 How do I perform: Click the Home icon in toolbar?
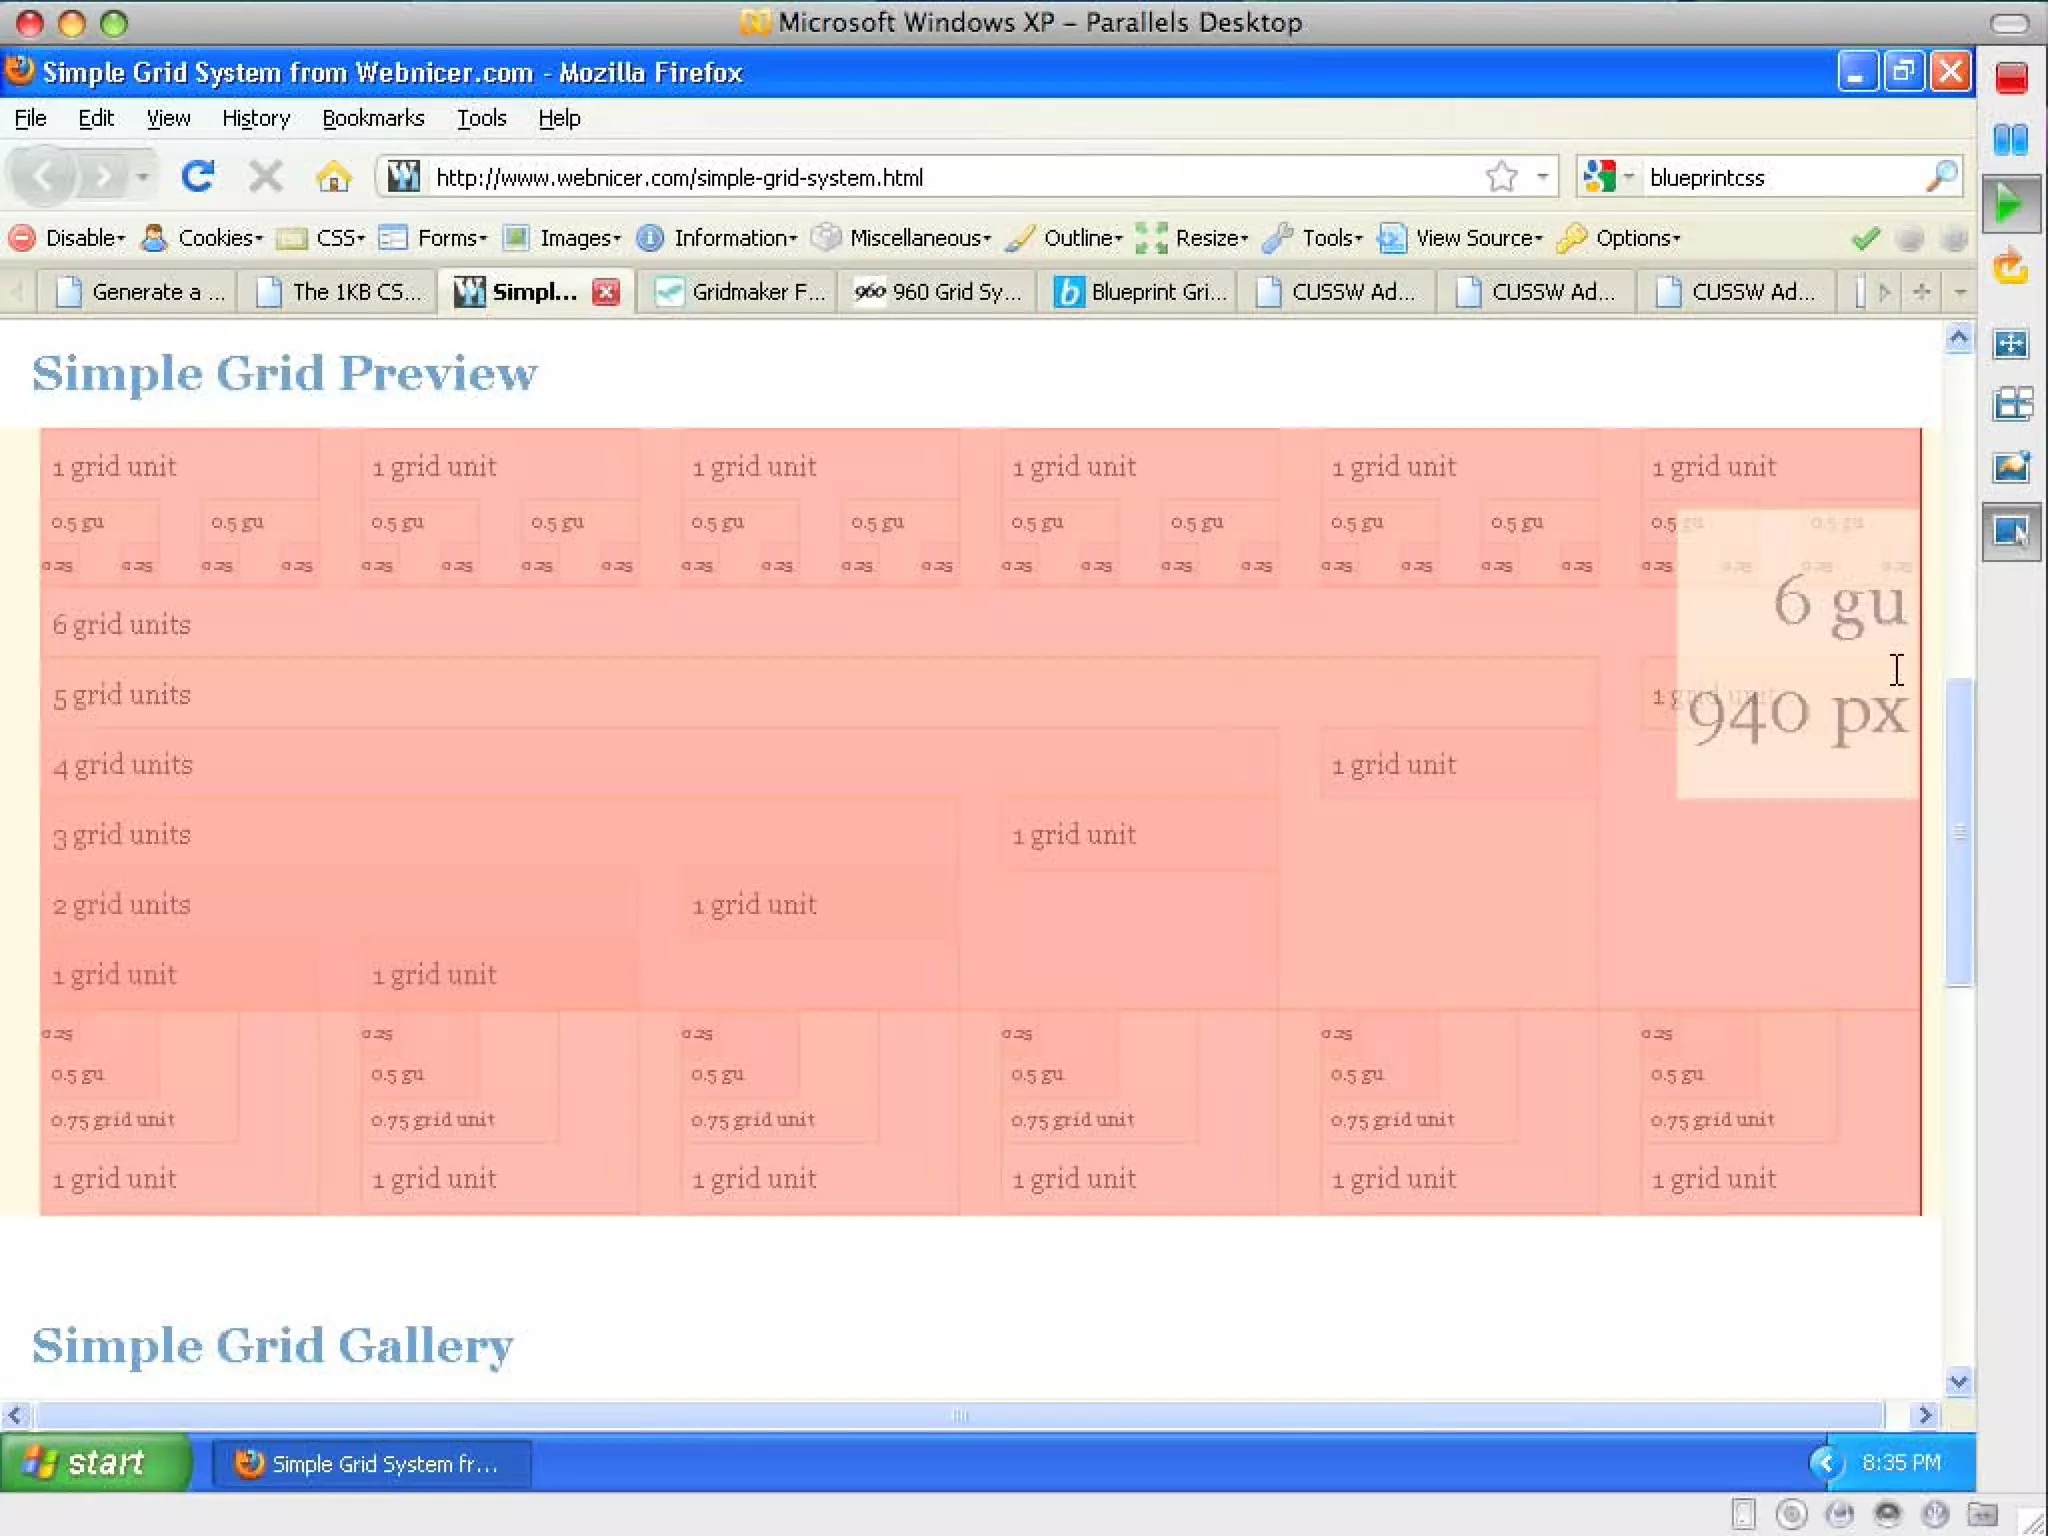[x=333, y=177]
